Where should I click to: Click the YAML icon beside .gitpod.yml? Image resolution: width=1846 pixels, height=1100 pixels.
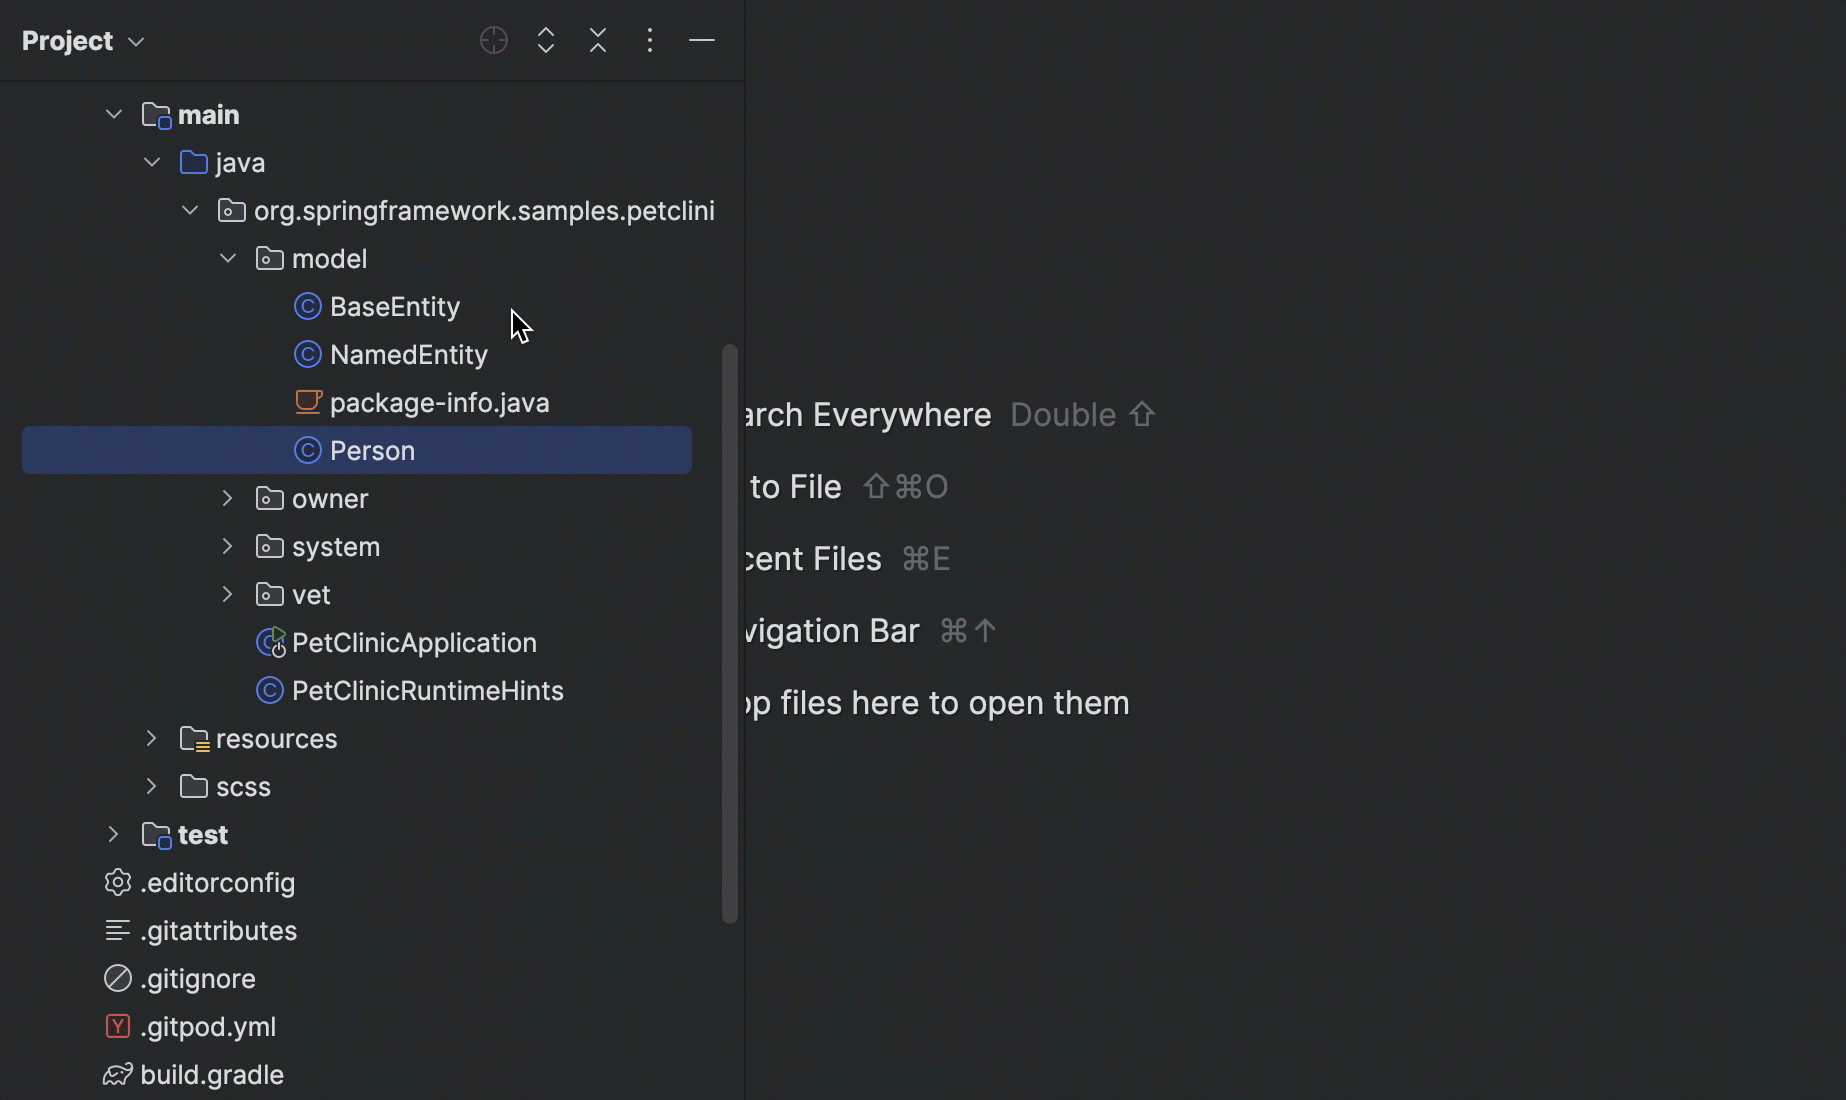click(116, 1027)
